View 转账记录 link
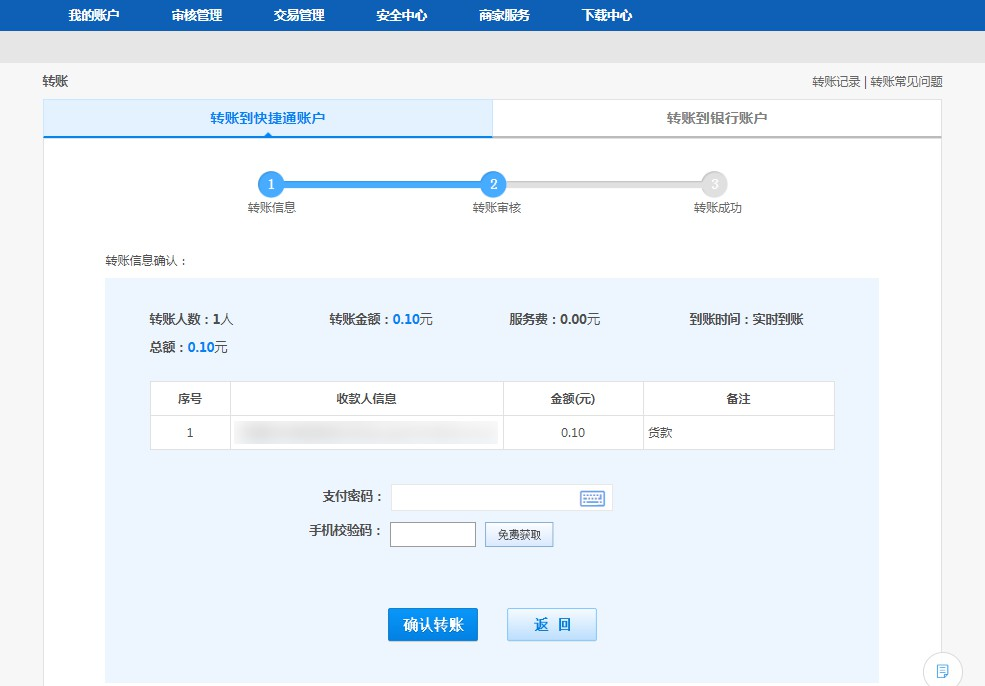Screen dimensions: 985x686 [836, 82]
